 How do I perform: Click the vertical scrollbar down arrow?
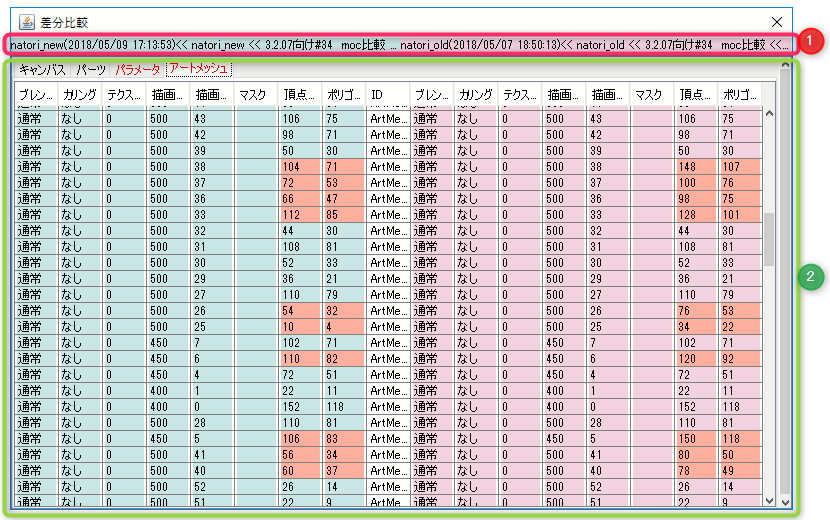pyautogui.click(x=769, y=500)
